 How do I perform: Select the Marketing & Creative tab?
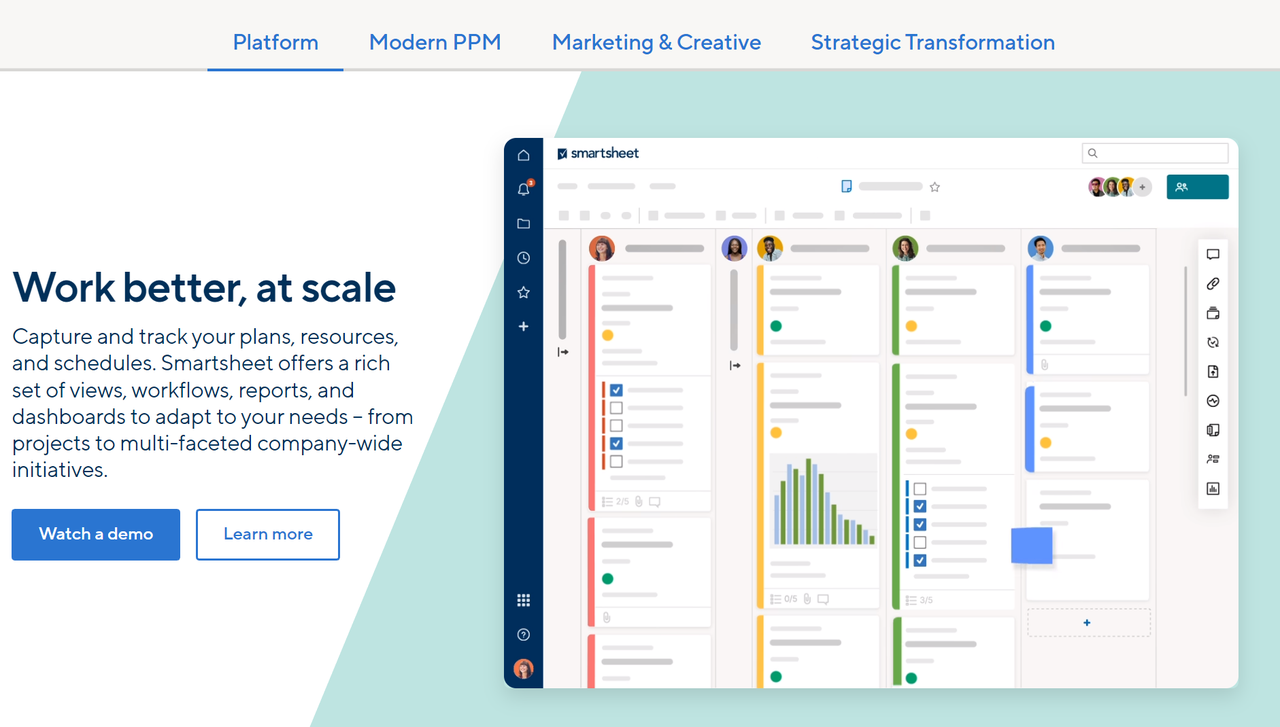pyautogui.click(x=656, y=42)
